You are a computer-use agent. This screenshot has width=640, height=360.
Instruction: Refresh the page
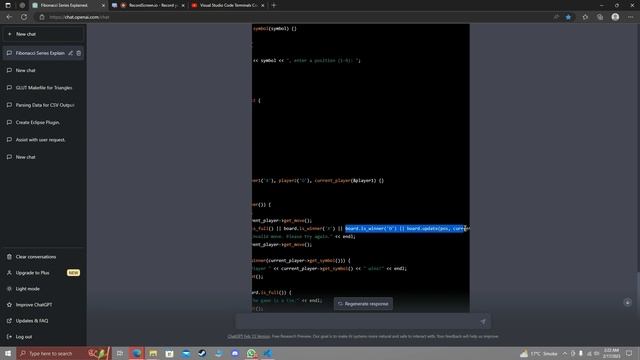coord(24,17)
